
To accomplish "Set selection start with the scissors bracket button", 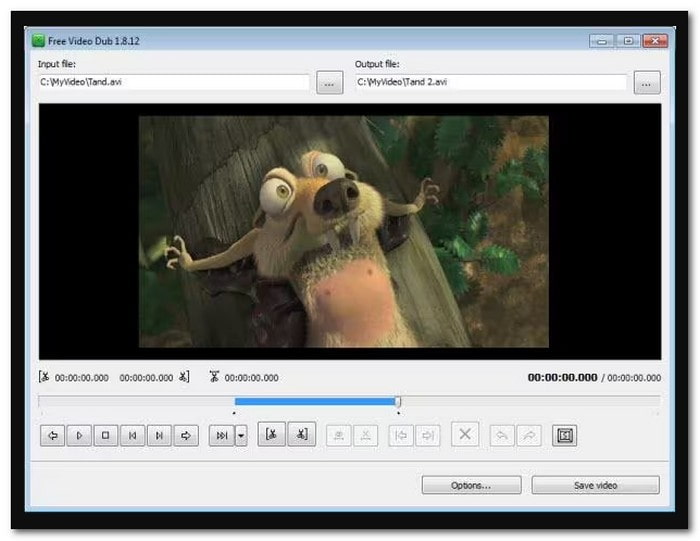I will point(271,434).
